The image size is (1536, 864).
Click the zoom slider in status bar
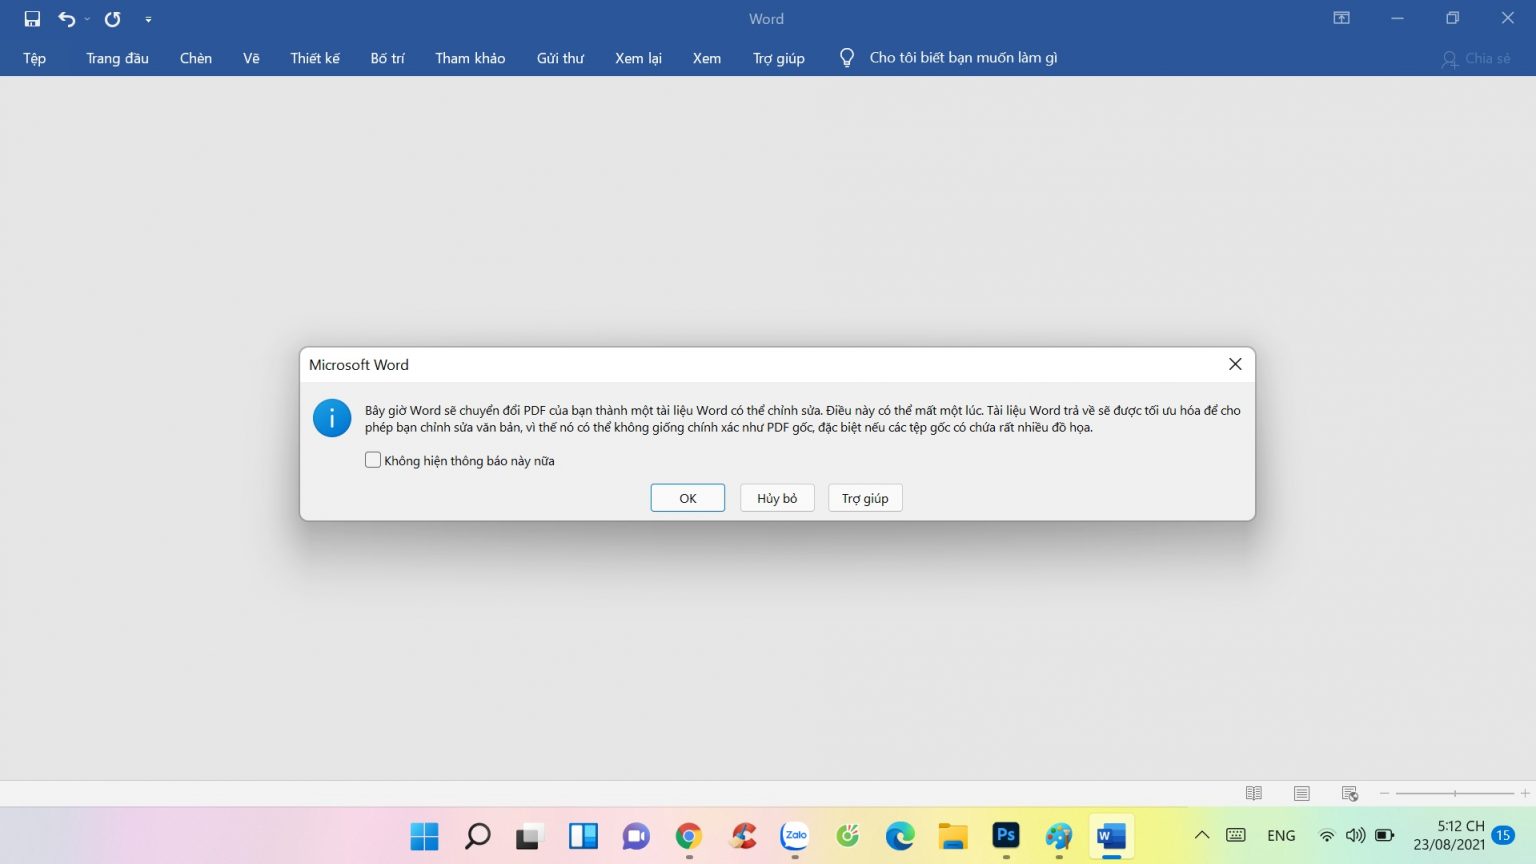tap(1455, 793)
